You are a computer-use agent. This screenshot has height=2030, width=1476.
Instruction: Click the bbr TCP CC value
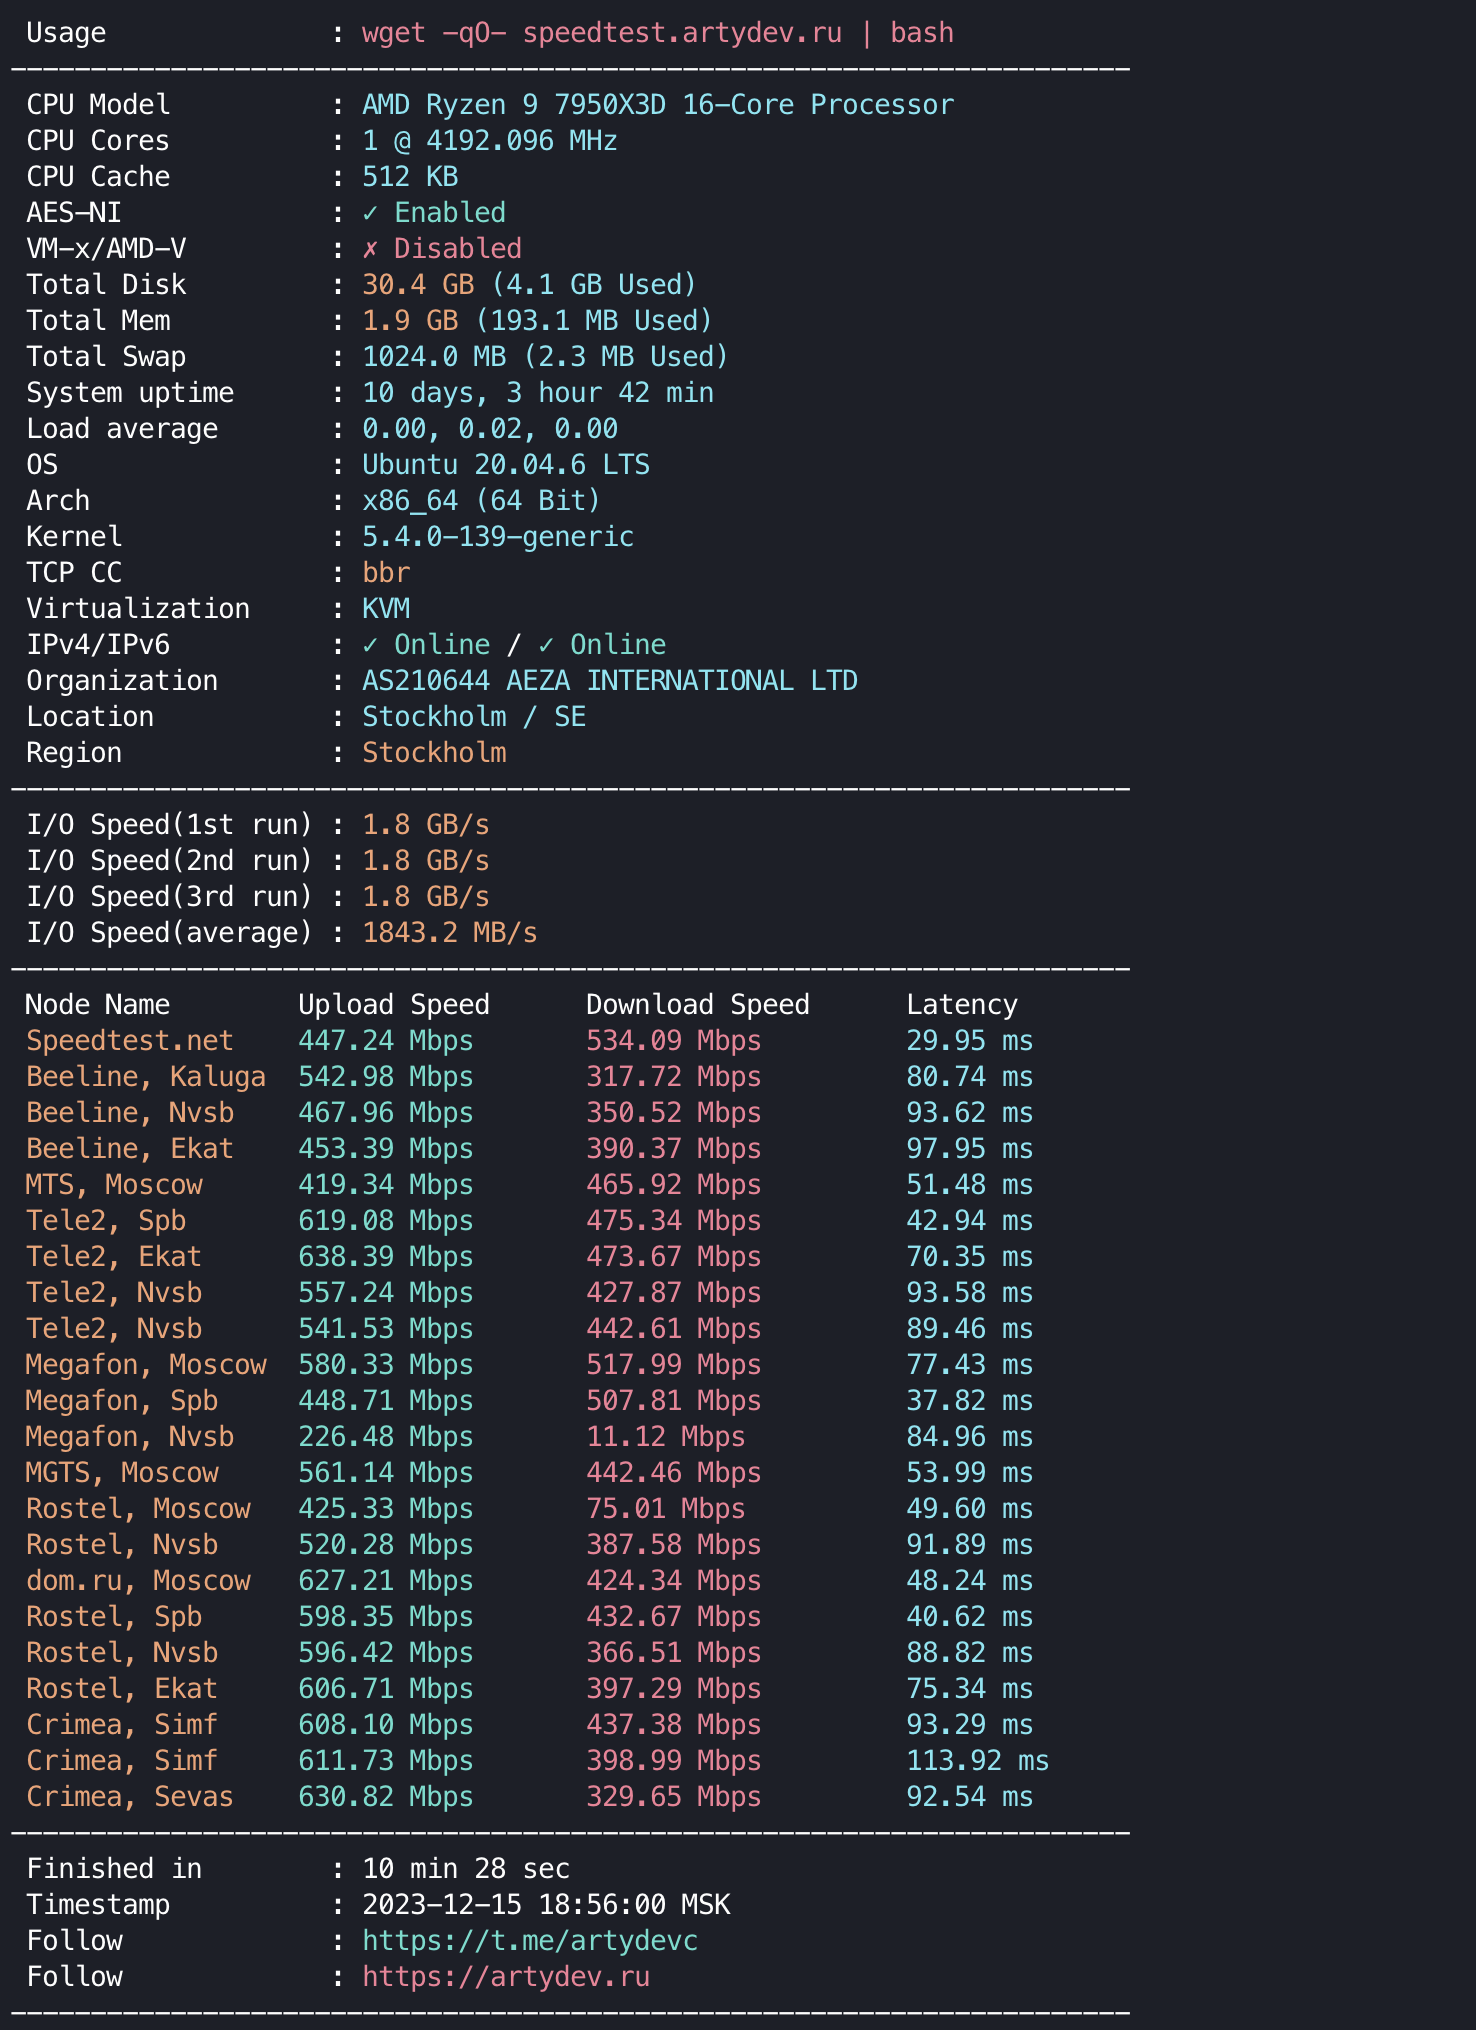click(386, 573)
